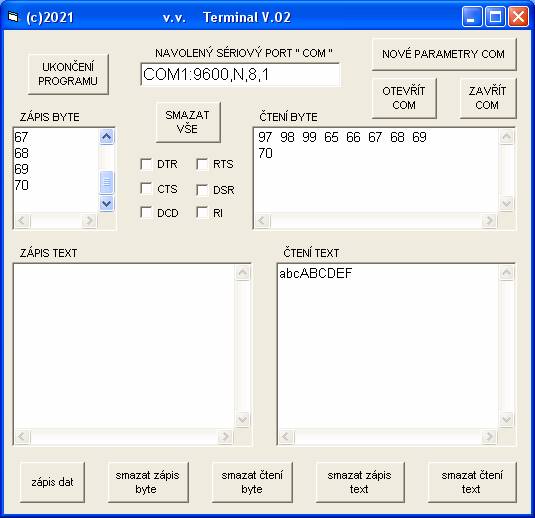The width and height of the screenshot is (535, 518).
Task: Click the COM1:9600,N,8,1 port field
Action: [x=240, y=74]
